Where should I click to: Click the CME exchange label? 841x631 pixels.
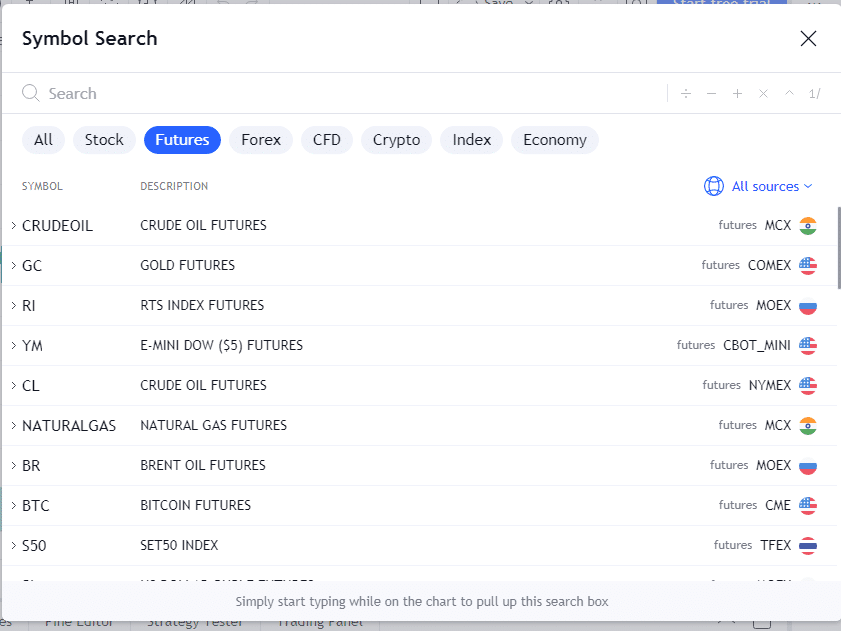778,505
